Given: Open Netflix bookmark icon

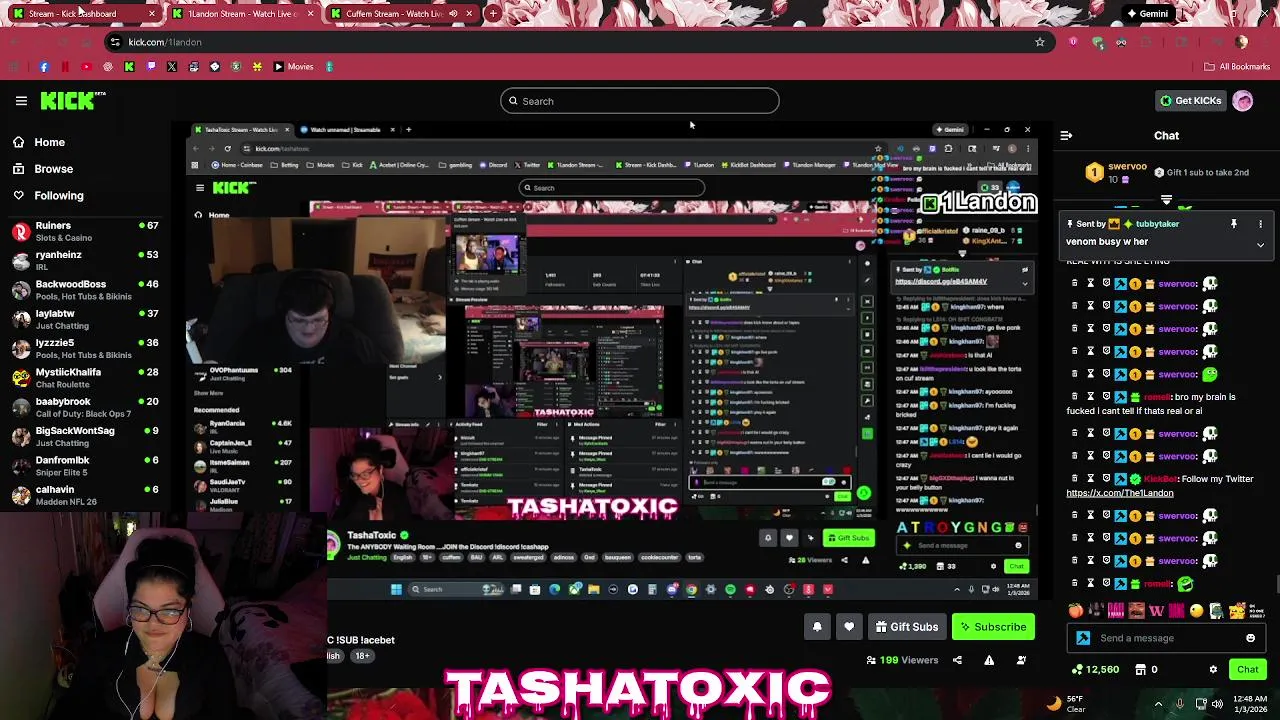Looking at the screenshot, I should [x=65, y=67].
